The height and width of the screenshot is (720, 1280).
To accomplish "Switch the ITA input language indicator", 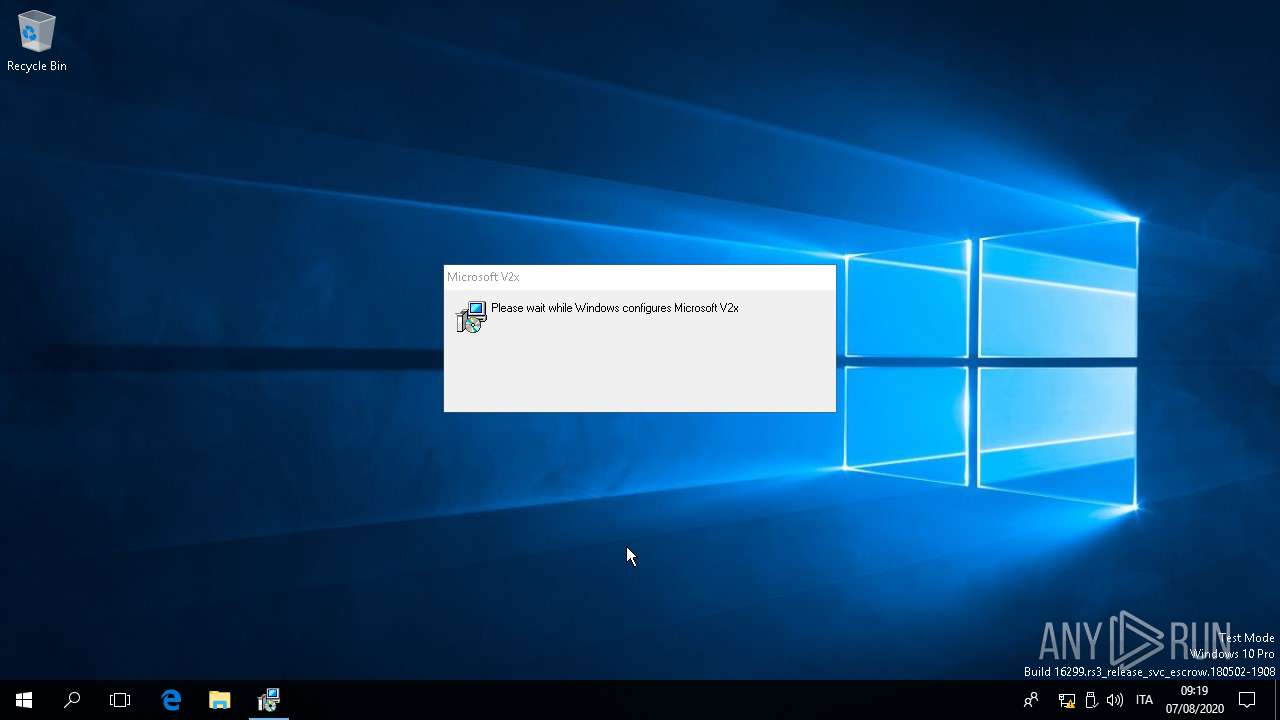I will [x=1144, y=700].
